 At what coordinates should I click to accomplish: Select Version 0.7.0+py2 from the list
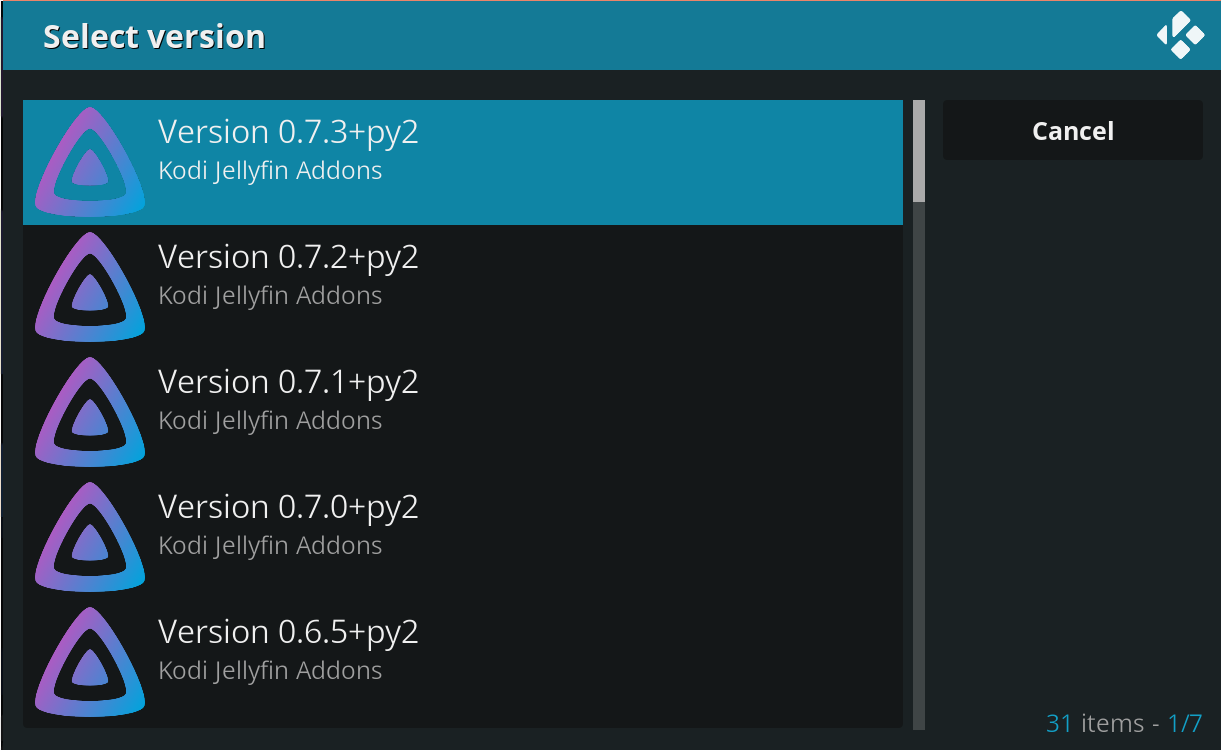462,536
